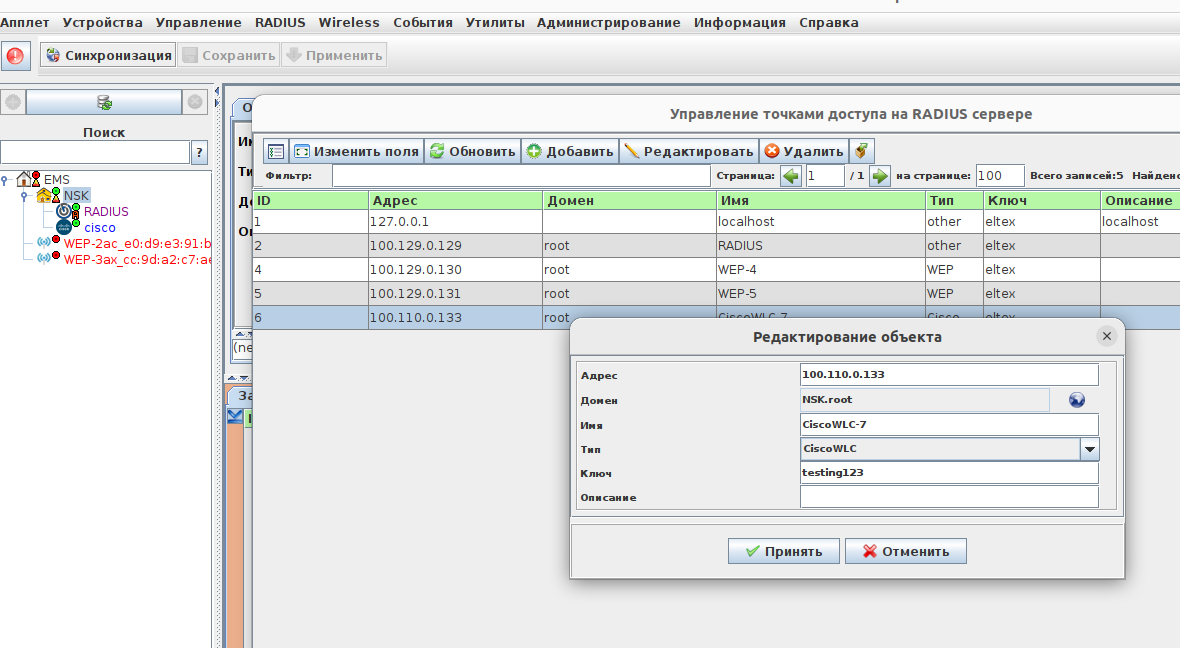1180x648 pixels.
Task: Edit the Имя field CiscoWLC-7
Action: click(949, 424)
